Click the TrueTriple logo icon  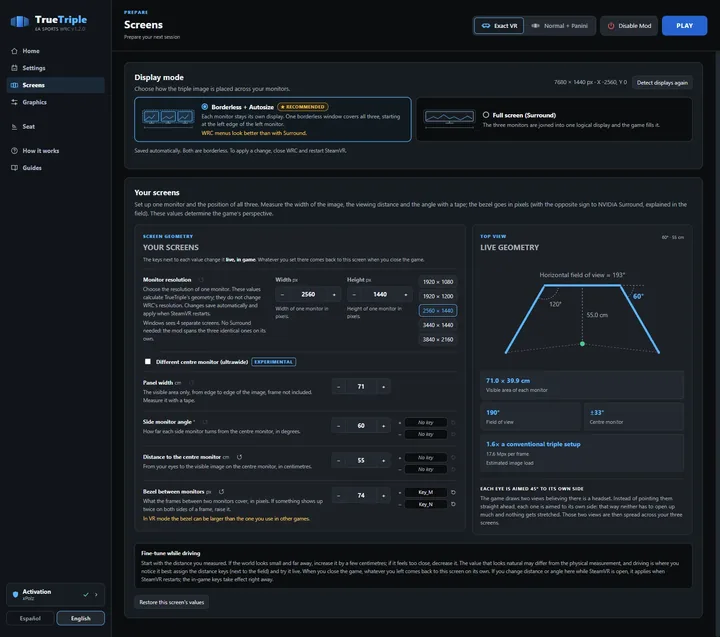[20, 22]
